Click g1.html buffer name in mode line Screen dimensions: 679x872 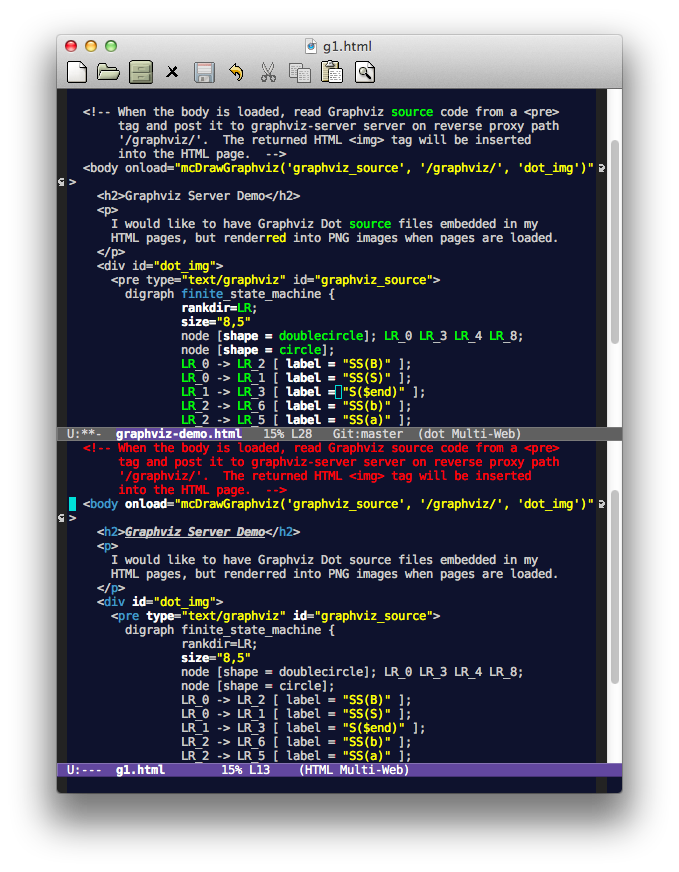coord(140,770)
